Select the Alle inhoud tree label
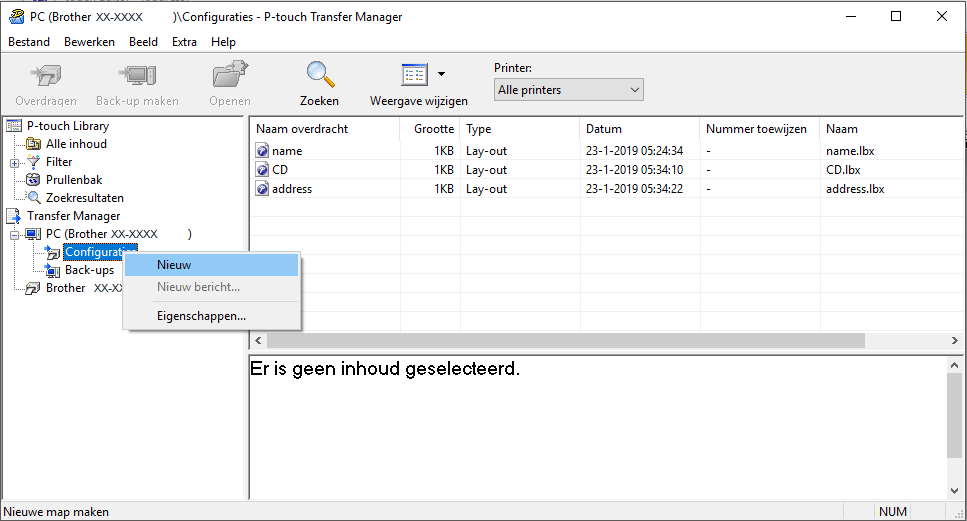Screen dimensions: 967x521 [76, 144]
